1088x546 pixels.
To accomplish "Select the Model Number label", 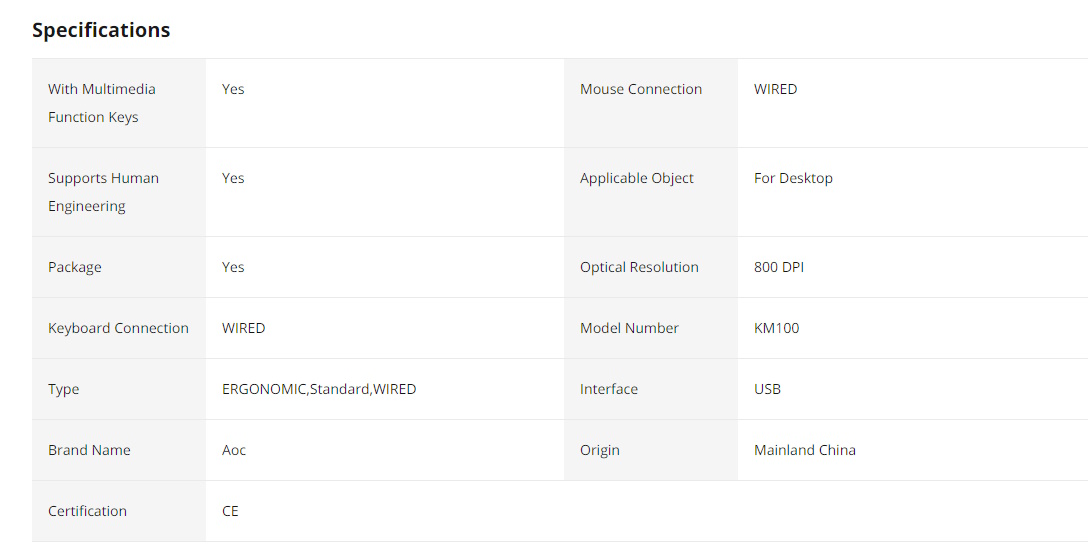I will 629,328.
